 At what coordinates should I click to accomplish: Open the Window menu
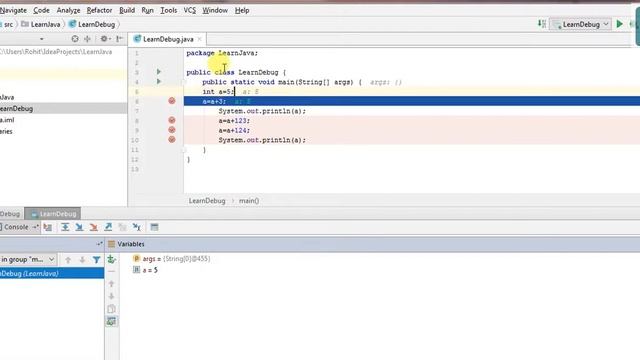tap(215, 10)
